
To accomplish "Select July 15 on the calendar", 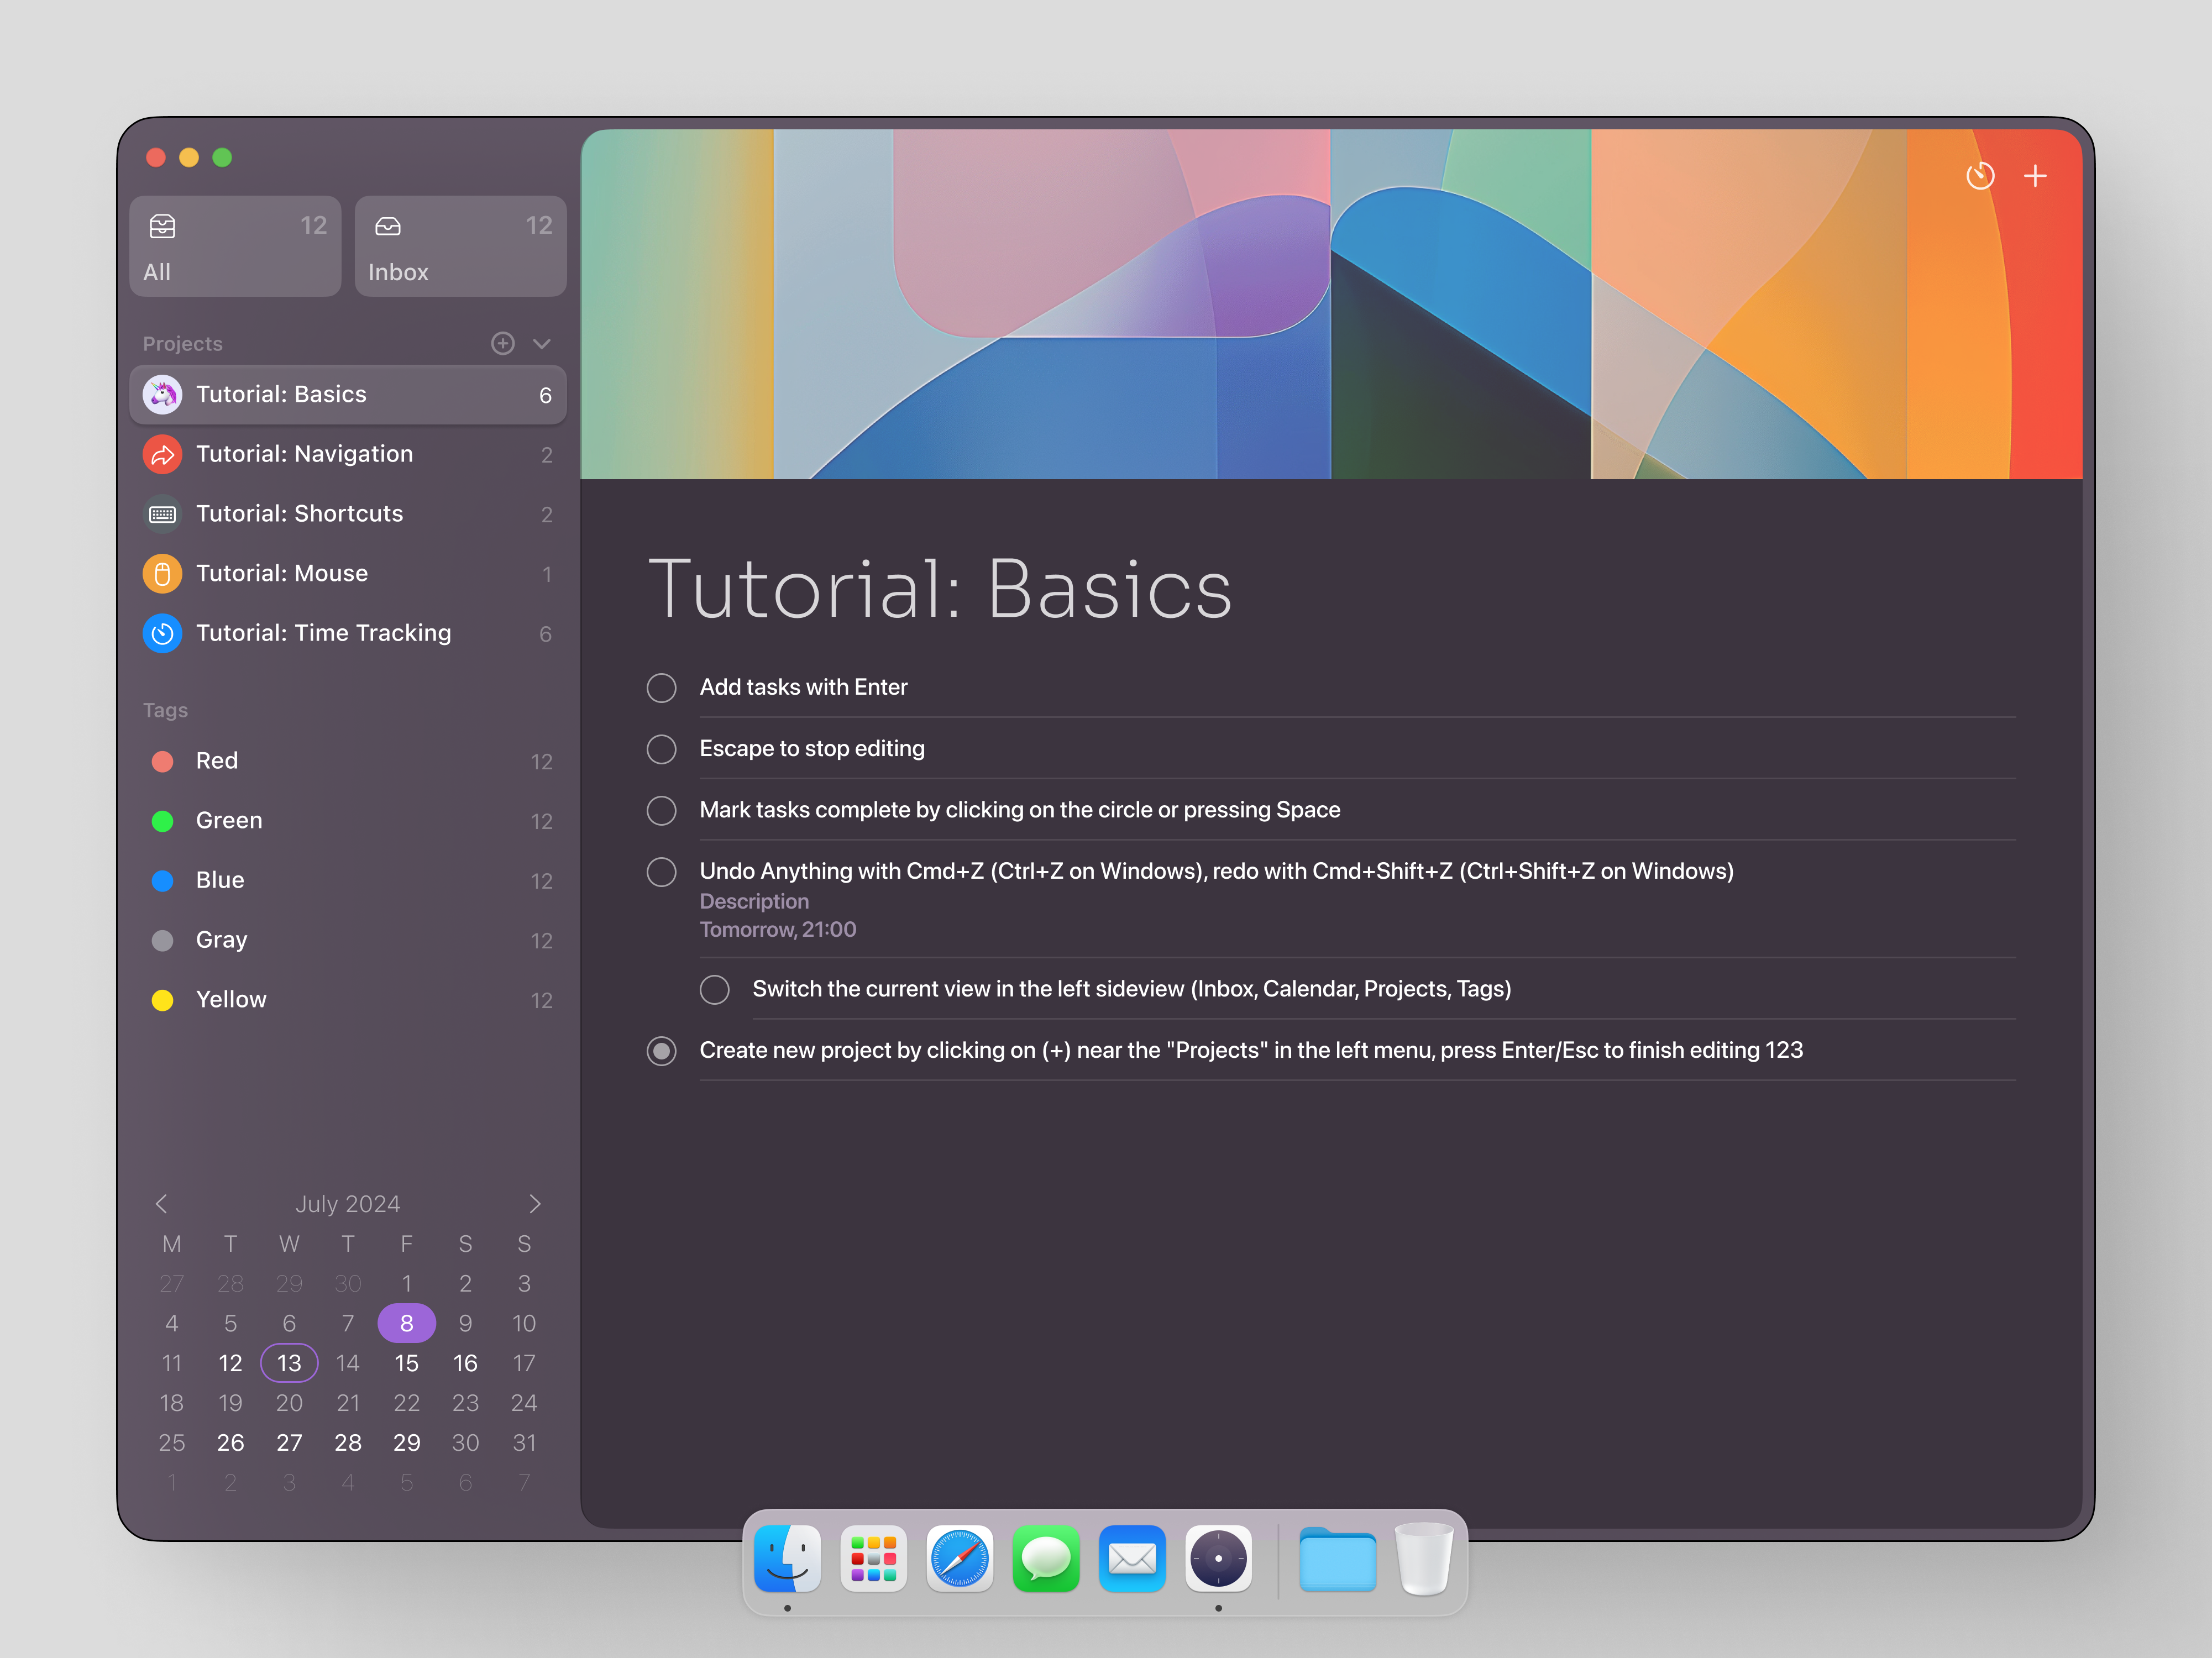I will 406,1363.
